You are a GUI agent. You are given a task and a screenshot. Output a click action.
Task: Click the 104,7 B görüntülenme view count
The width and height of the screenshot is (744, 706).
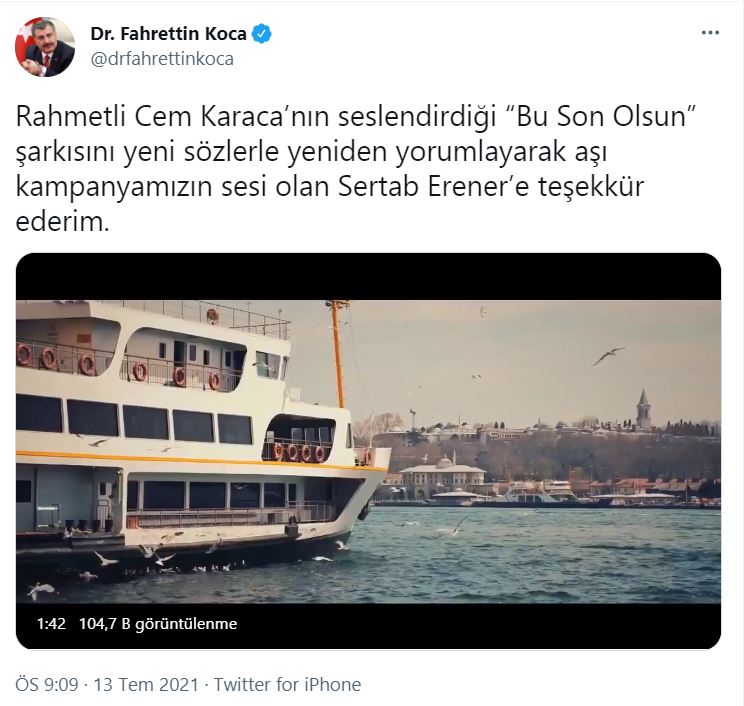pyautogui.click(x=158, y=623)
